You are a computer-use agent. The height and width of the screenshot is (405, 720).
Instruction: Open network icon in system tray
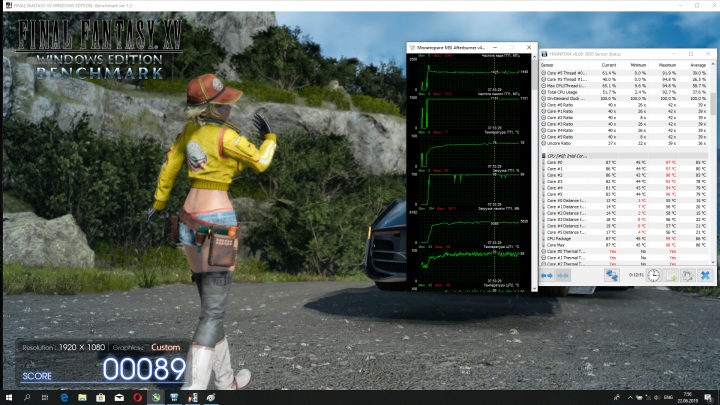pyautogui.click(x=648, y=398)
